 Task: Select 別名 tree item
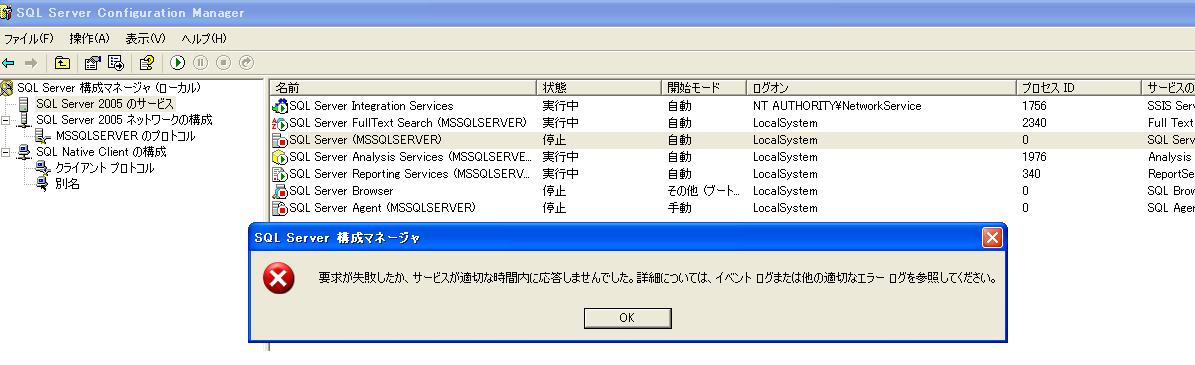pyautogui.click(x=67, y=184)
